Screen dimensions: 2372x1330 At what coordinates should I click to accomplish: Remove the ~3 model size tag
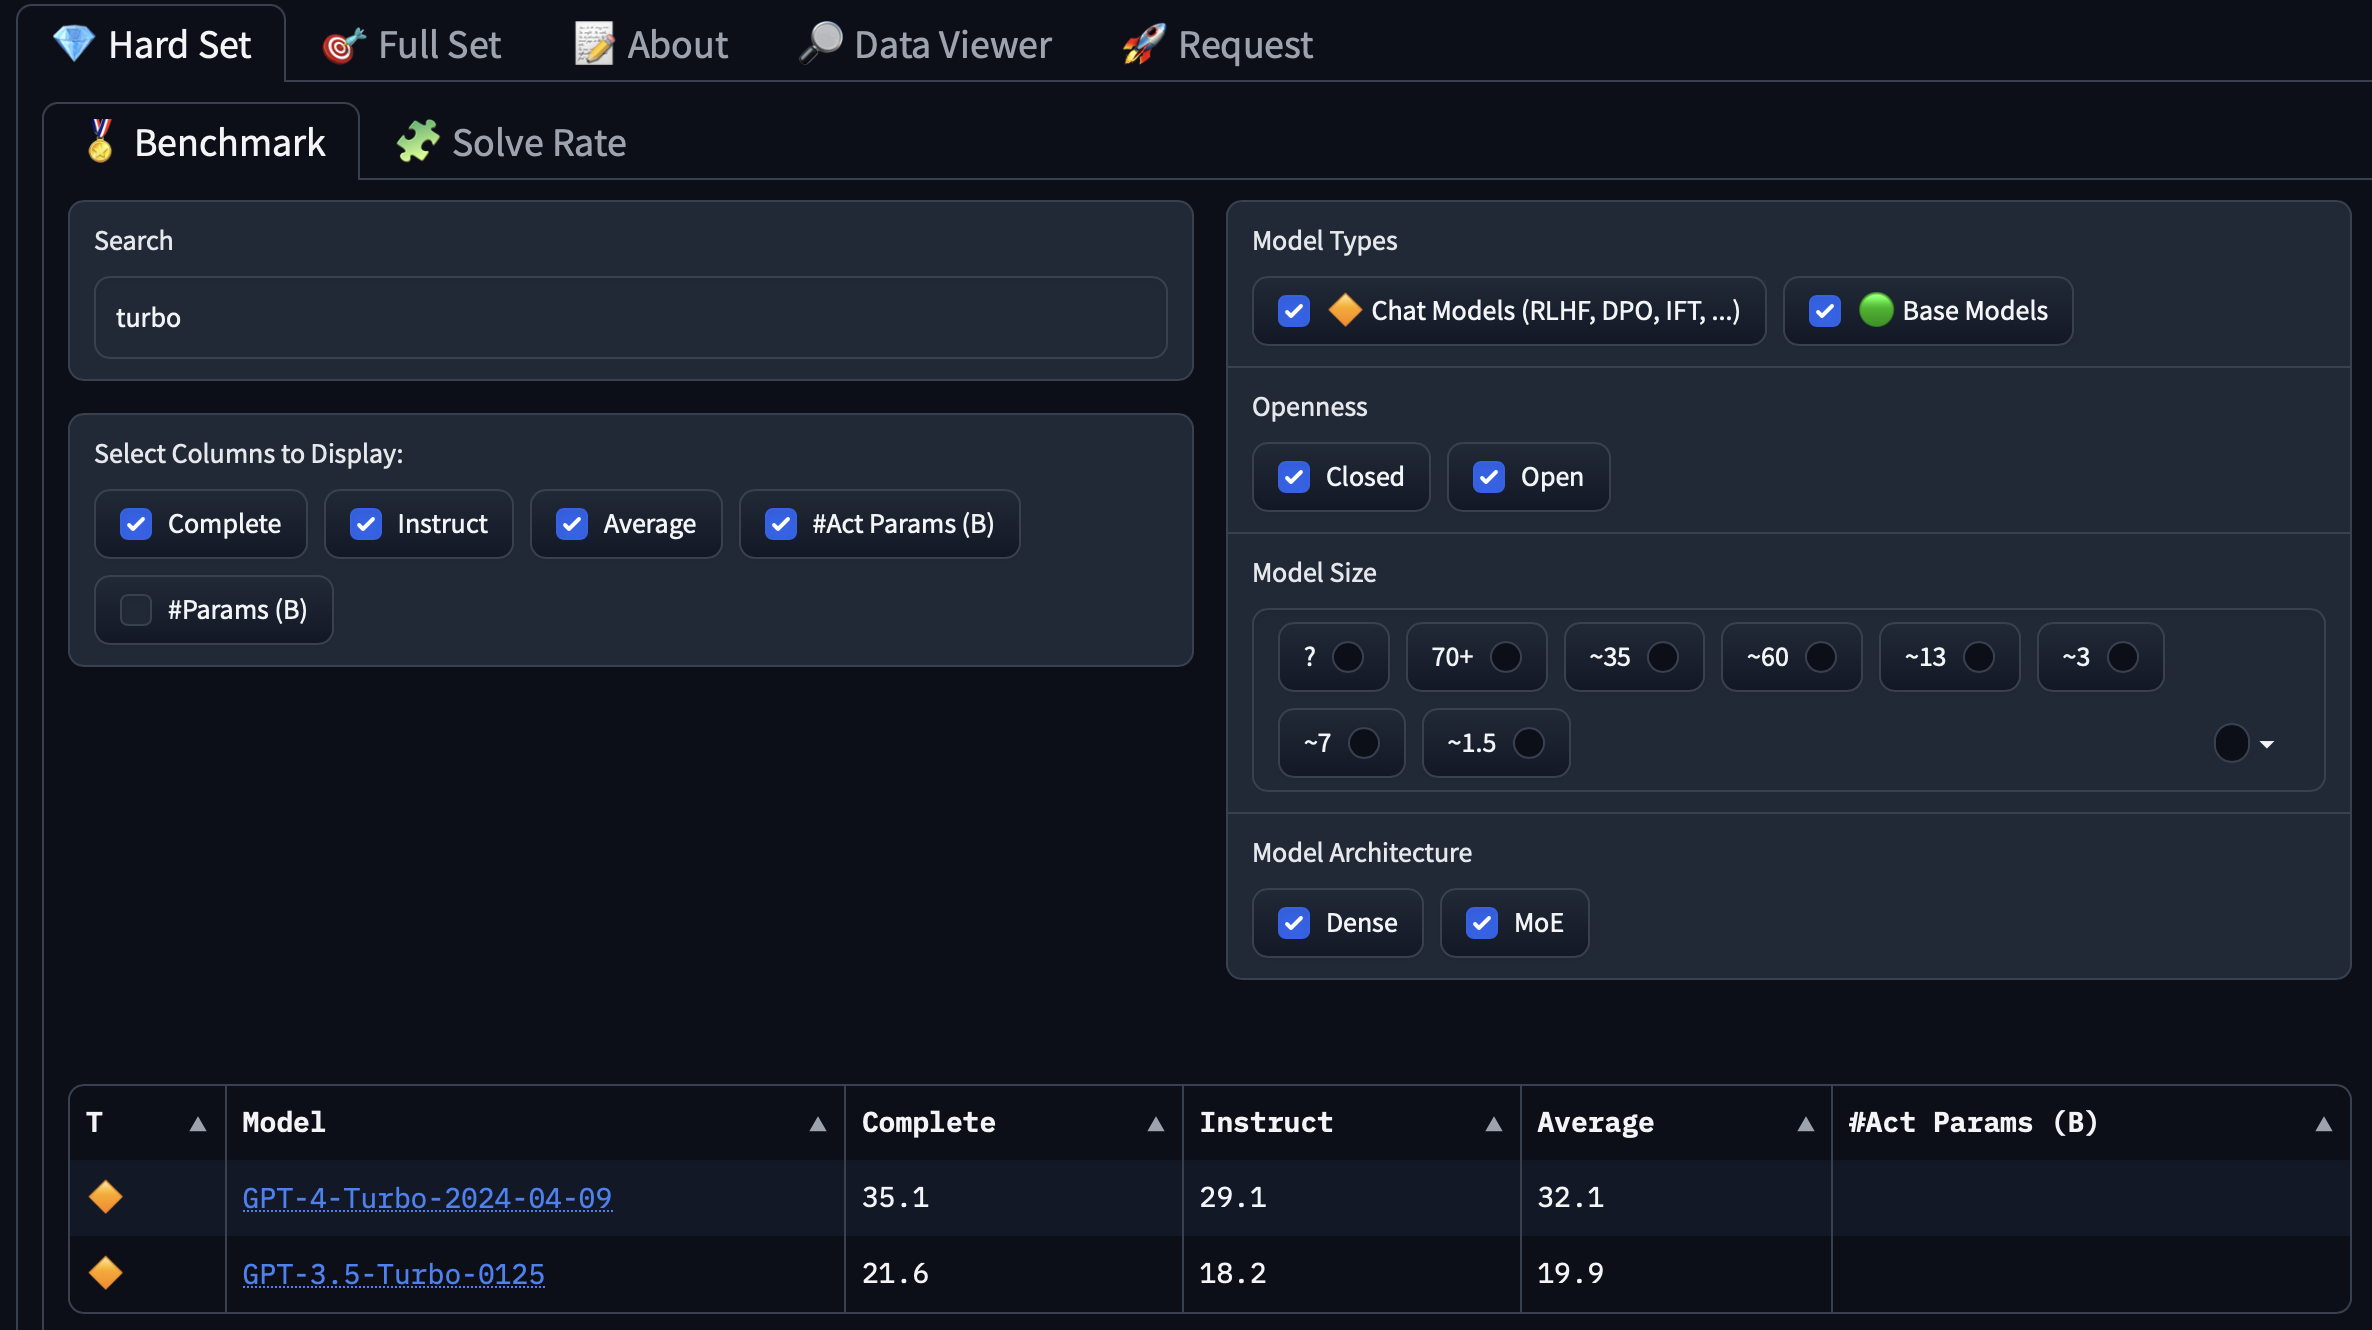click(2123, 657)
